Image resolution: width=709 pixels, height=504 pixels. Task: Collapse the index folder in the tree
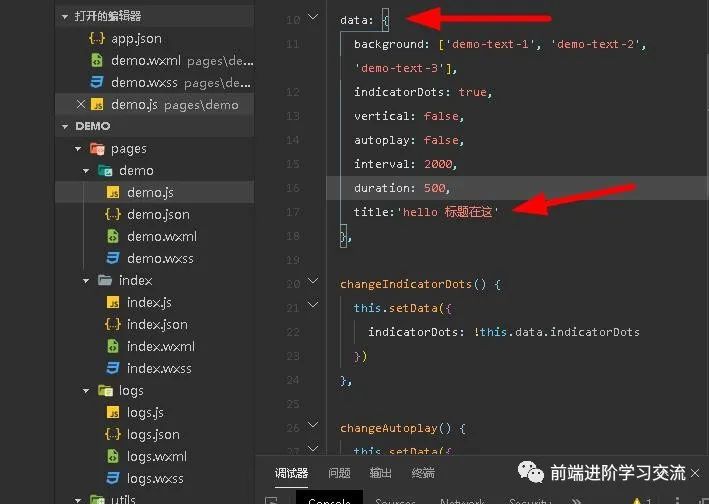click(x=89, y=280)
